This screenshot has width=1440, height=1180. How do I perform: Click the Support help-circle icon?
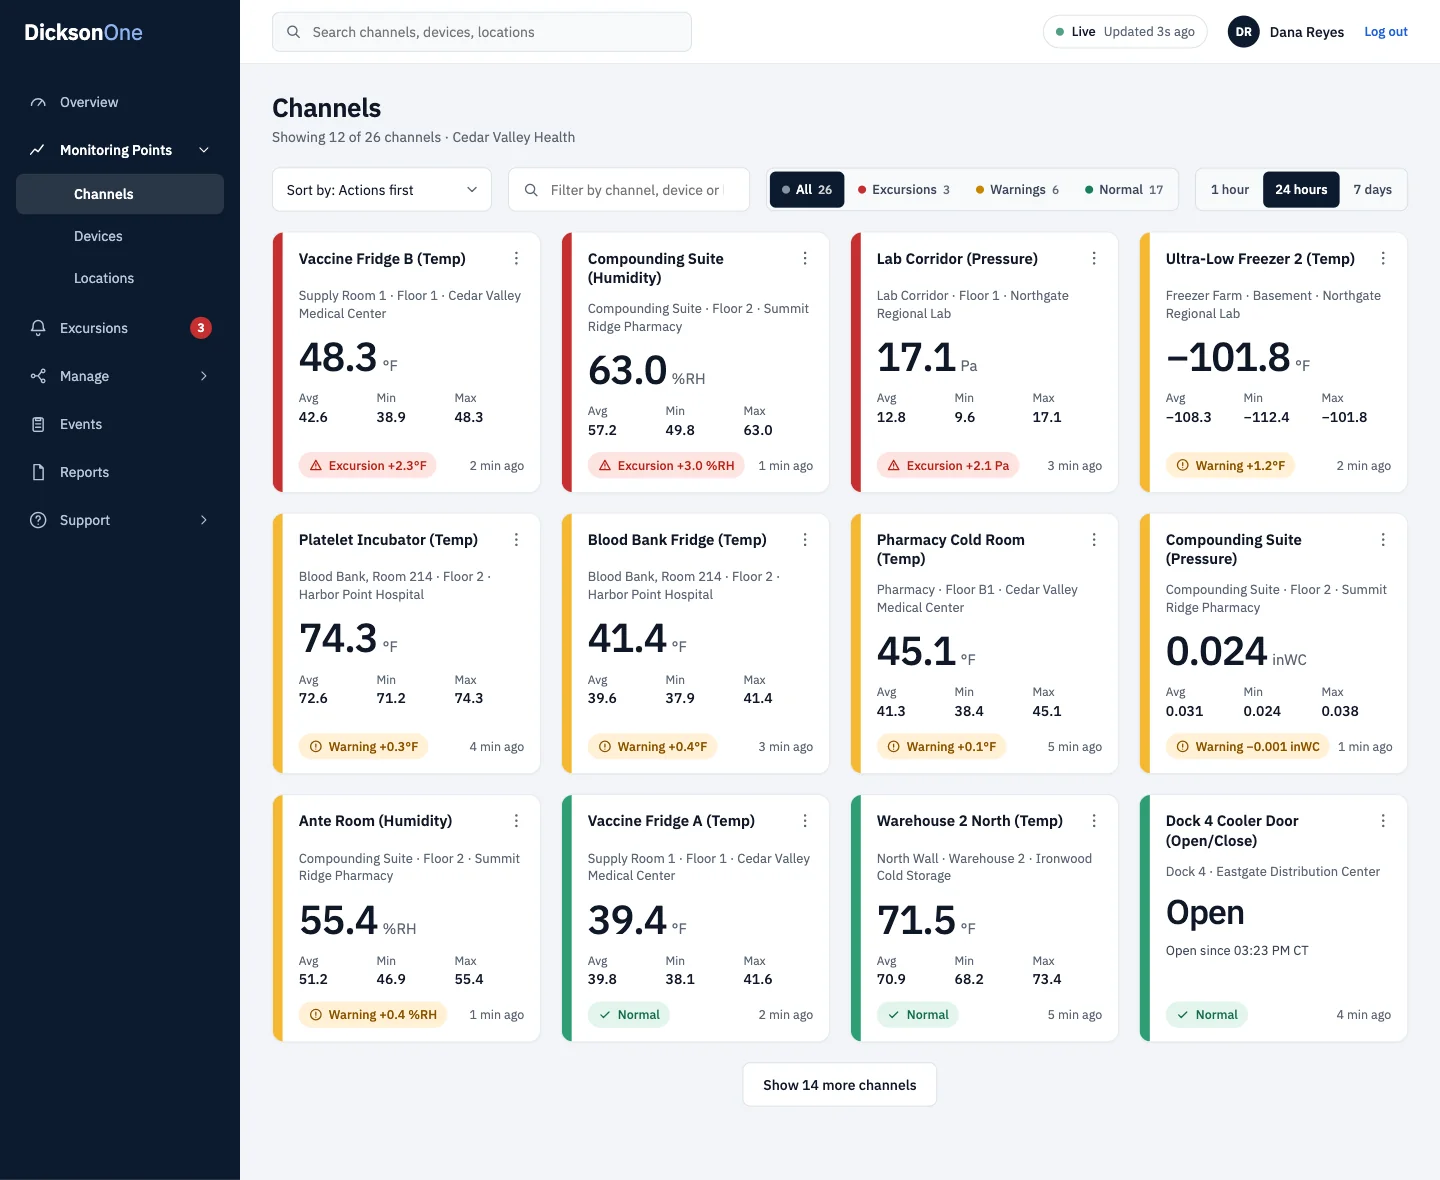coord(38,520)
